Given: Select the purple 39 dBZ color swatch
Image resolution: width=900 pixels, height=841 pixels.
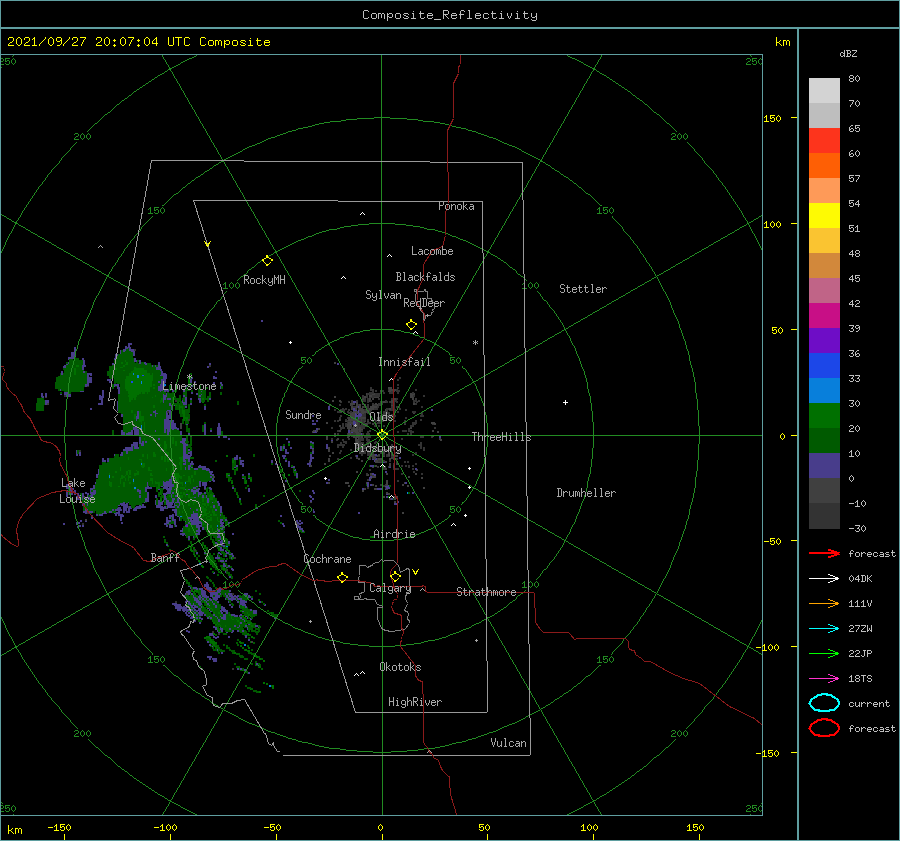Looking at the screenshot, I should point(824,340).
